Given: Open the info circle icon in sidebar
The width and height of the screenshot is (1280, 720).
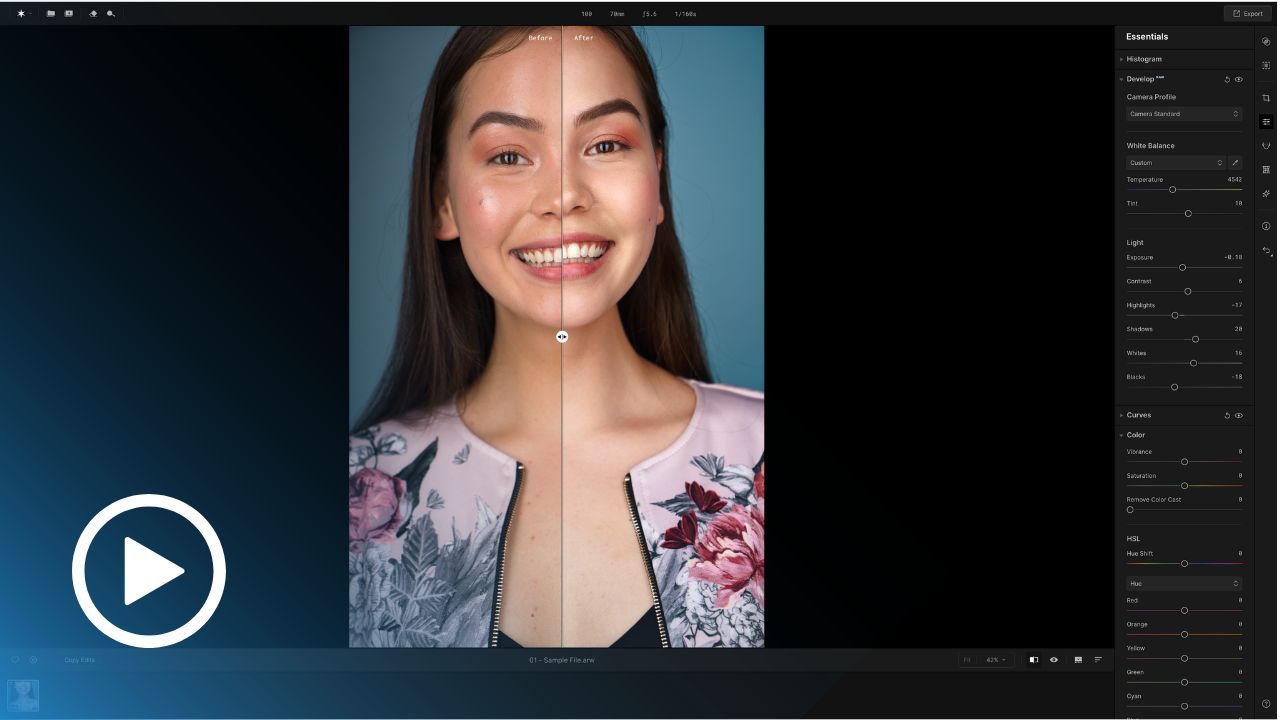Looking at the screenshot, I should pyautogui.click(x=1266, y=226).
